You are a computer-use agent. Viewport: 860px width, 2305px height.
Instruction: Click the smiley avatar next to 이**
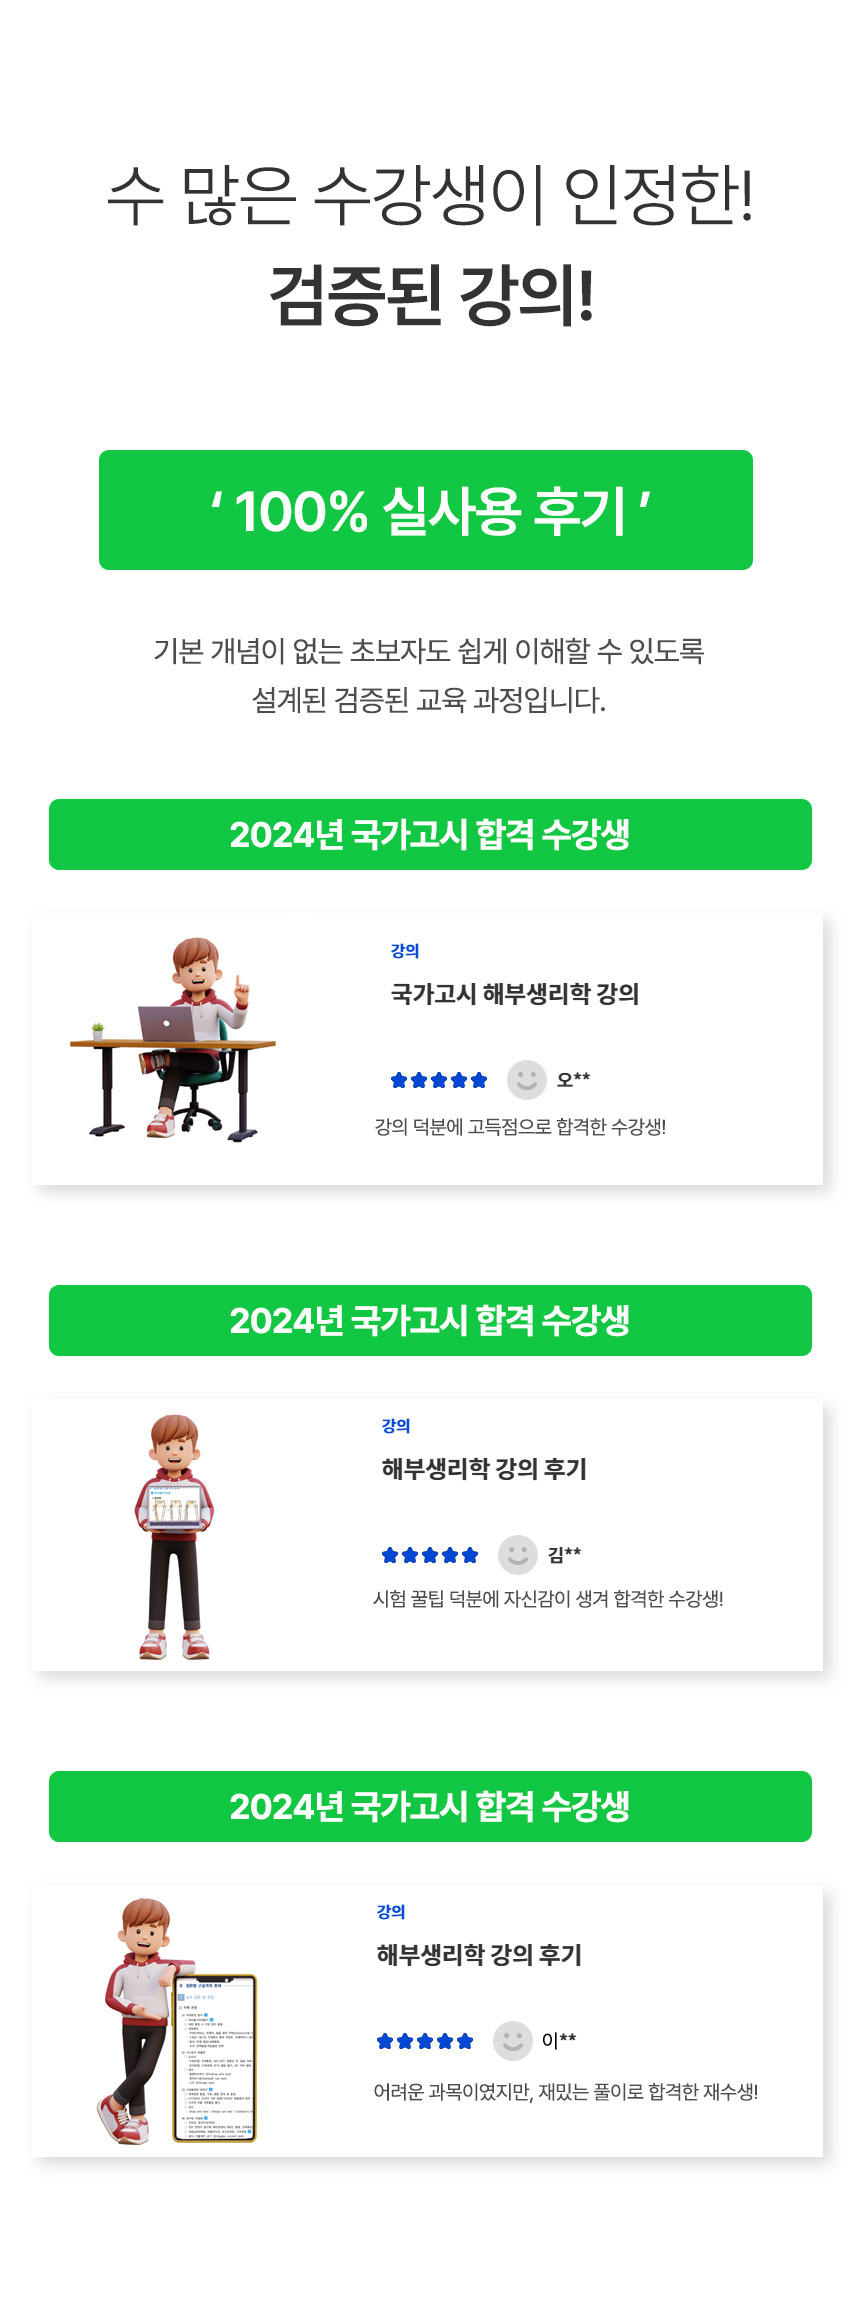pos(513,2041)
